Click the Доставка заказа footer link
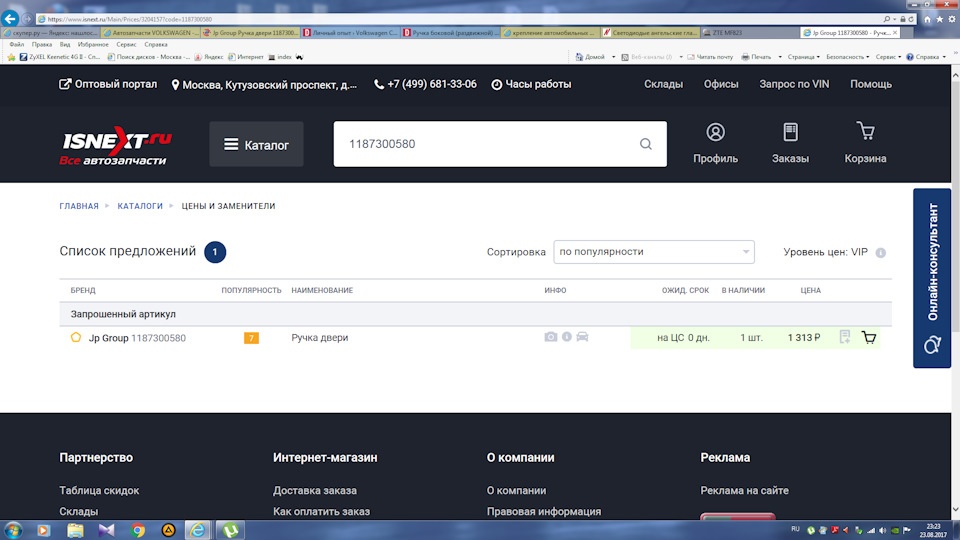This screenshot has height=540, width=960. pos(314,491)
